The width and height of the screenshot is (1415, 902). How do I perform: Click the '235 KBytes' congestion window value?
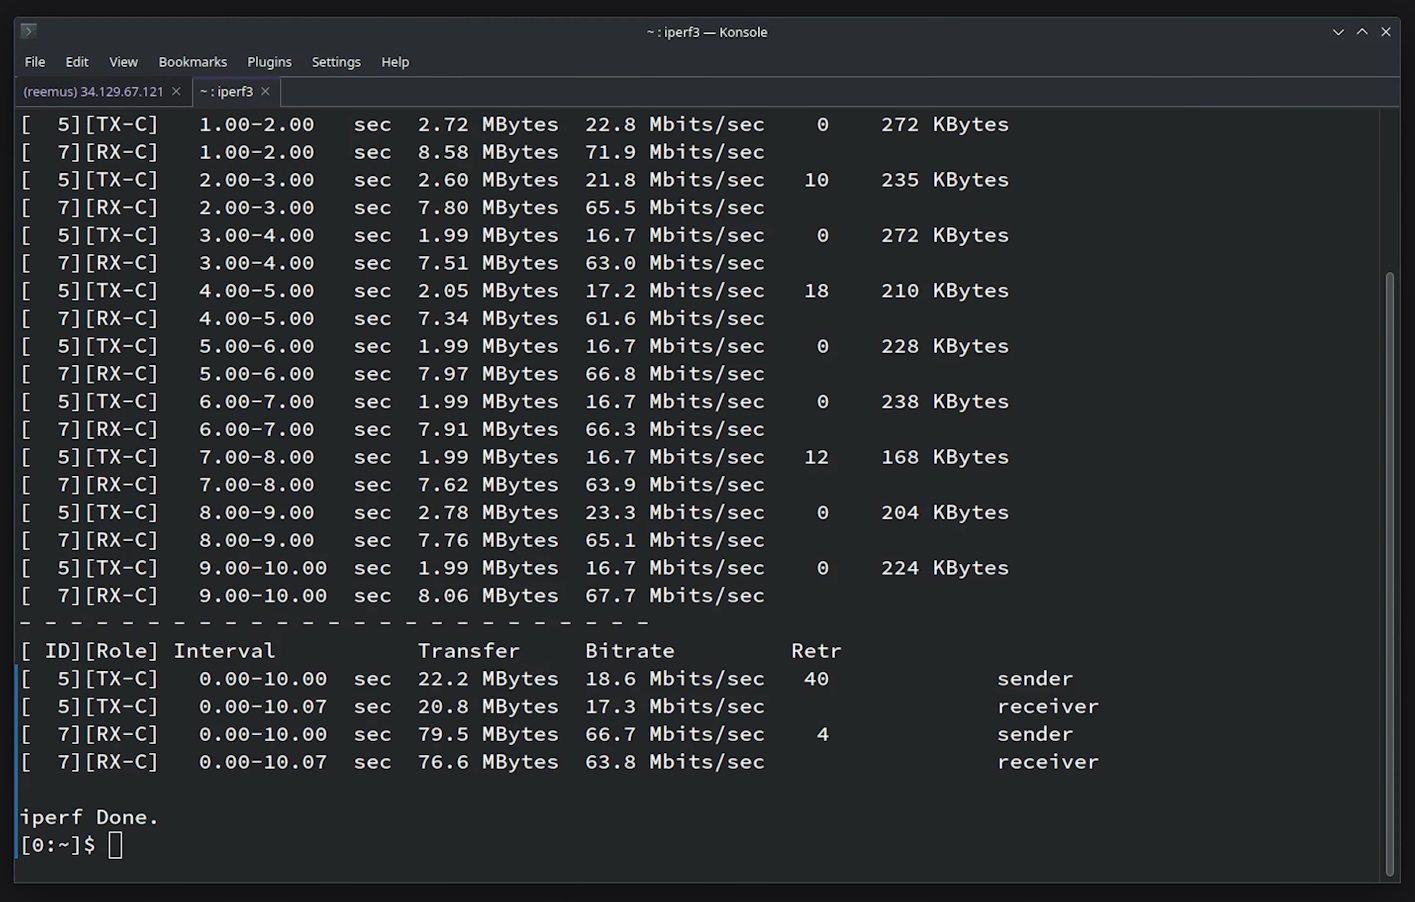[x=945, y=180]
